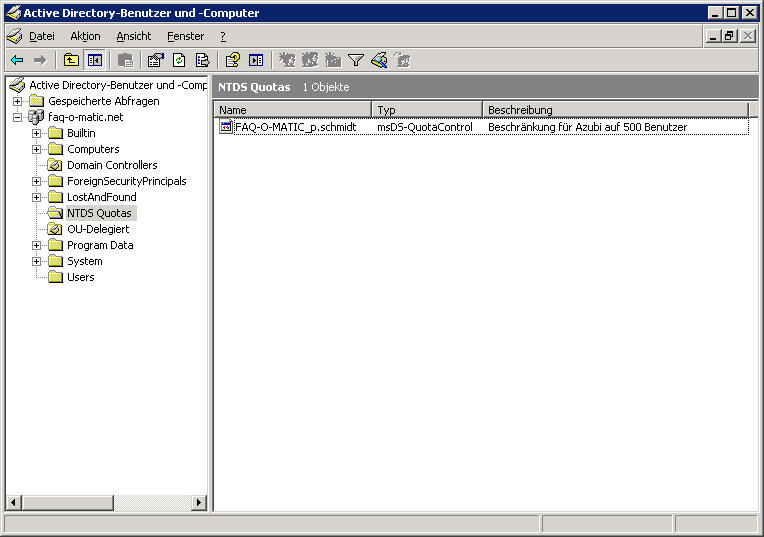Click the grey forward arrow
764x537 pixels.
(x=40, y=60)
